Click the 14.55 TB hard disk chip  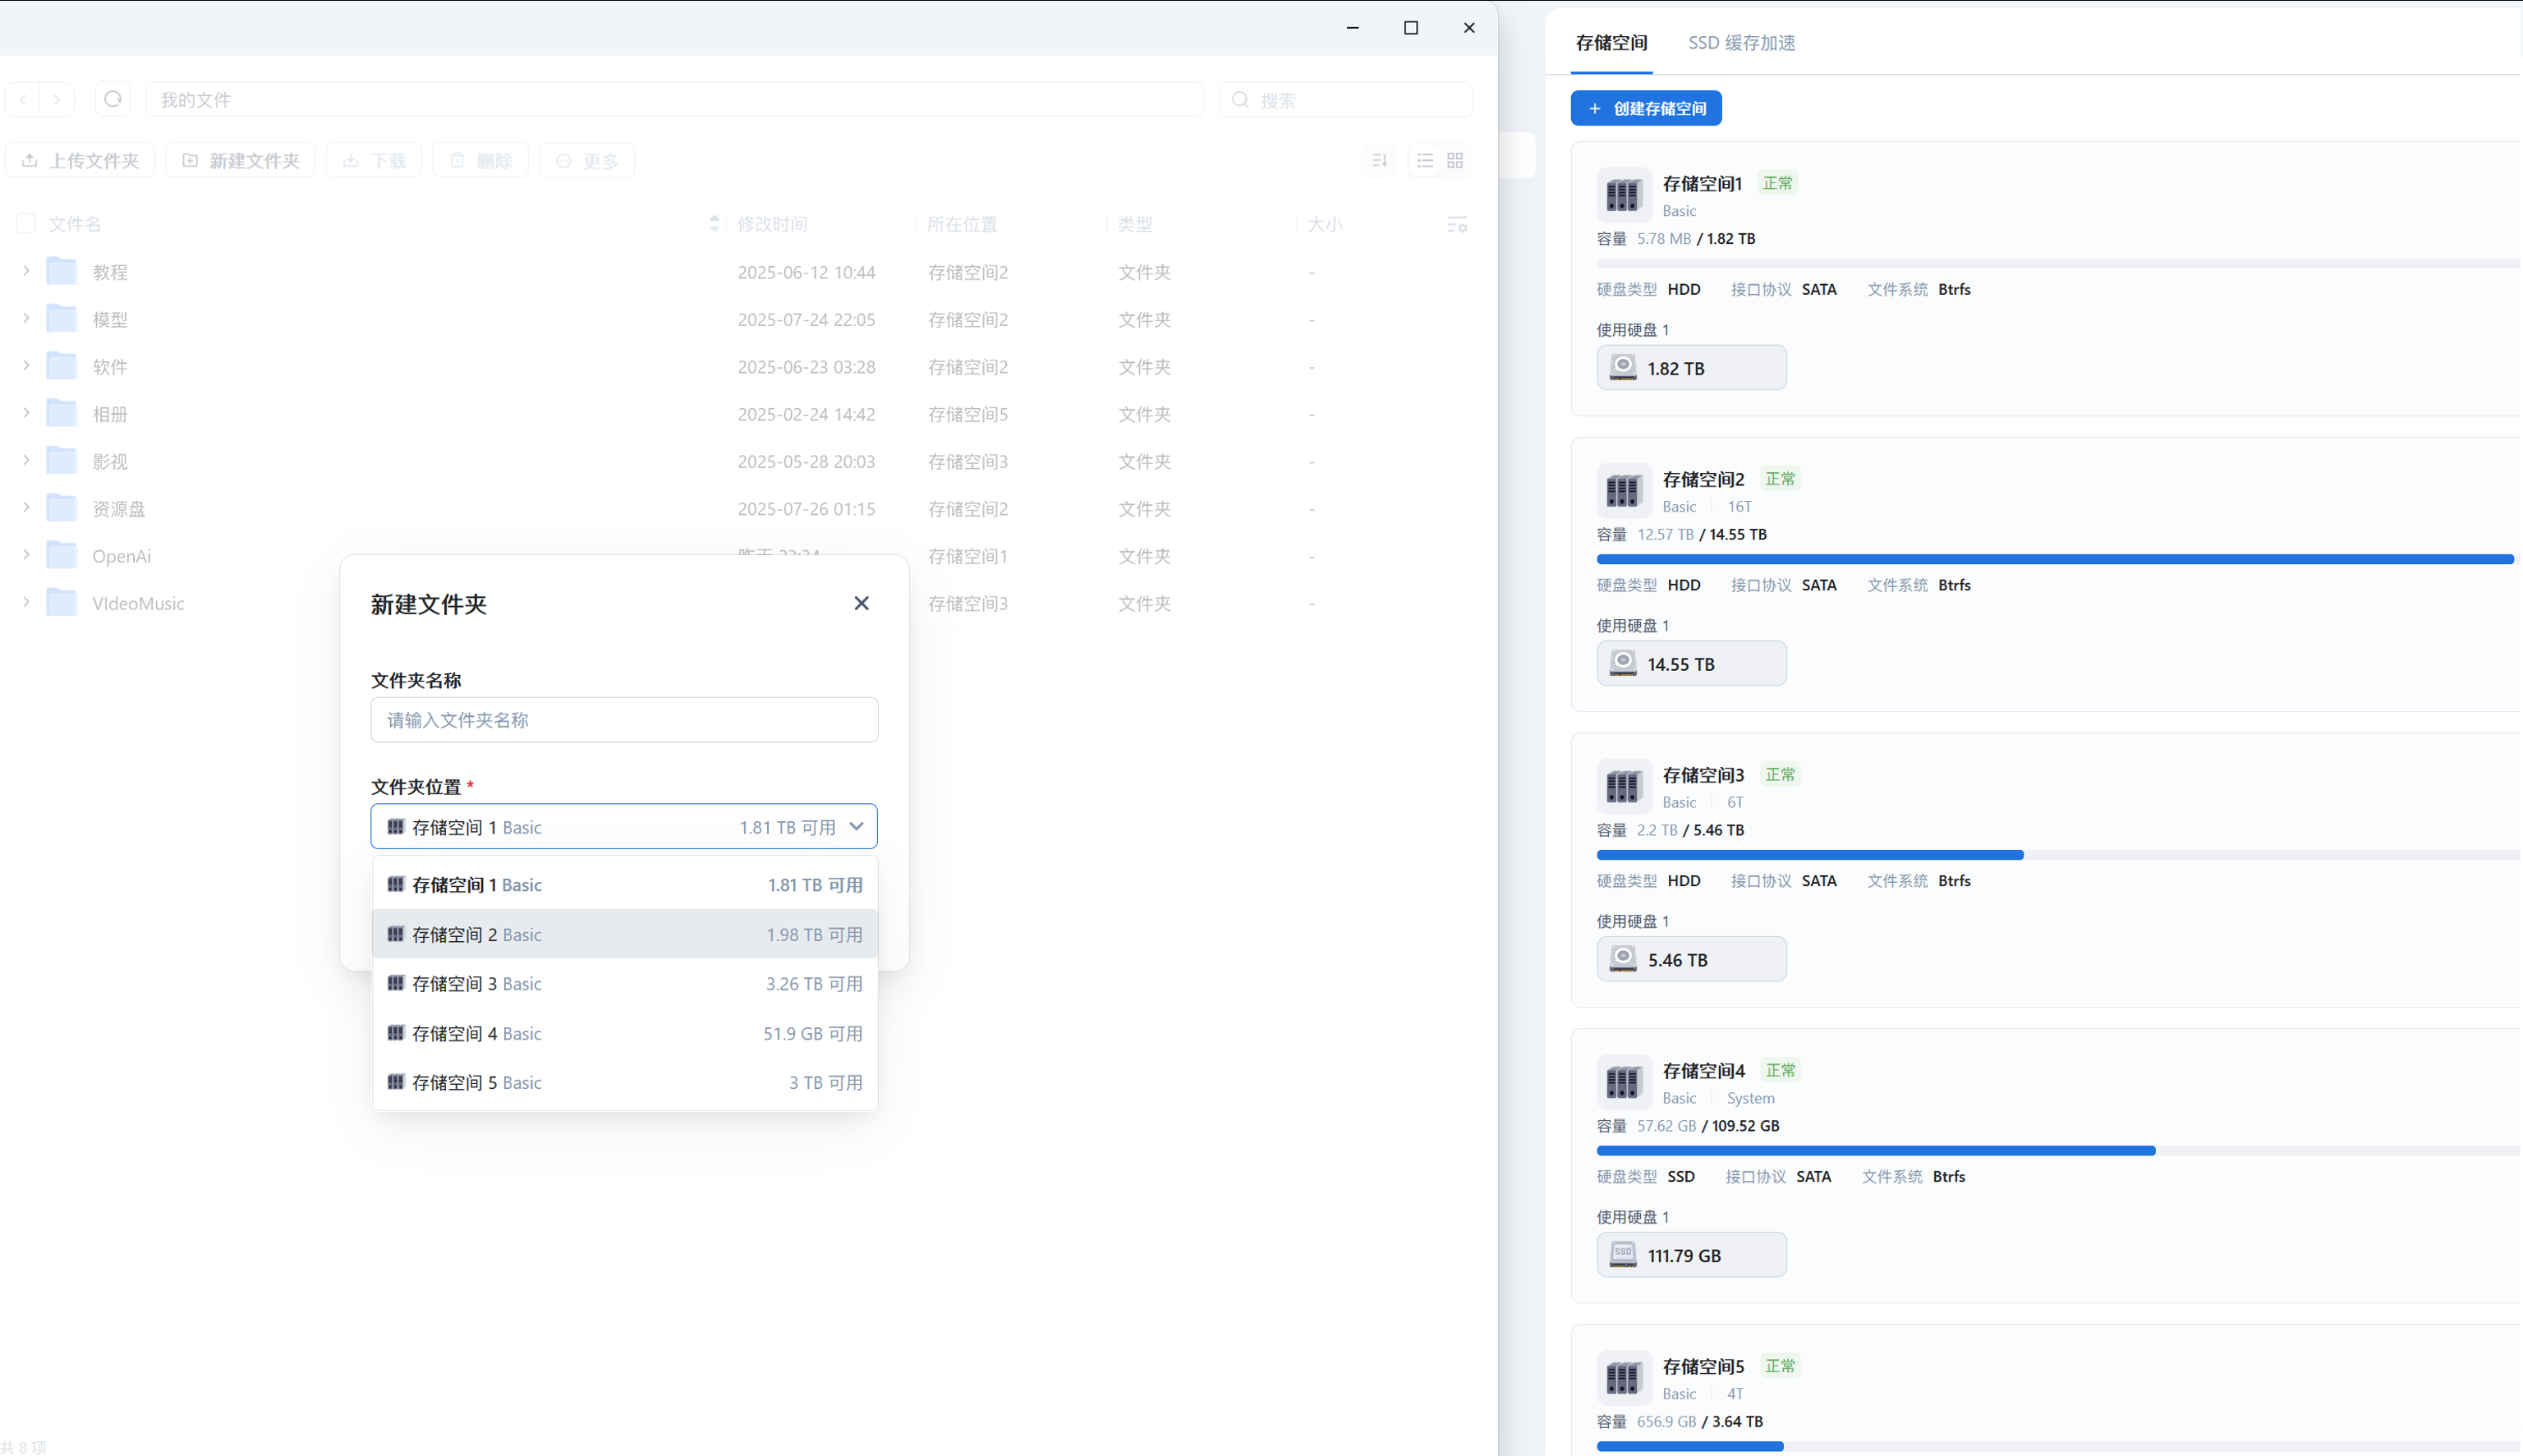tap(1691, 664)
